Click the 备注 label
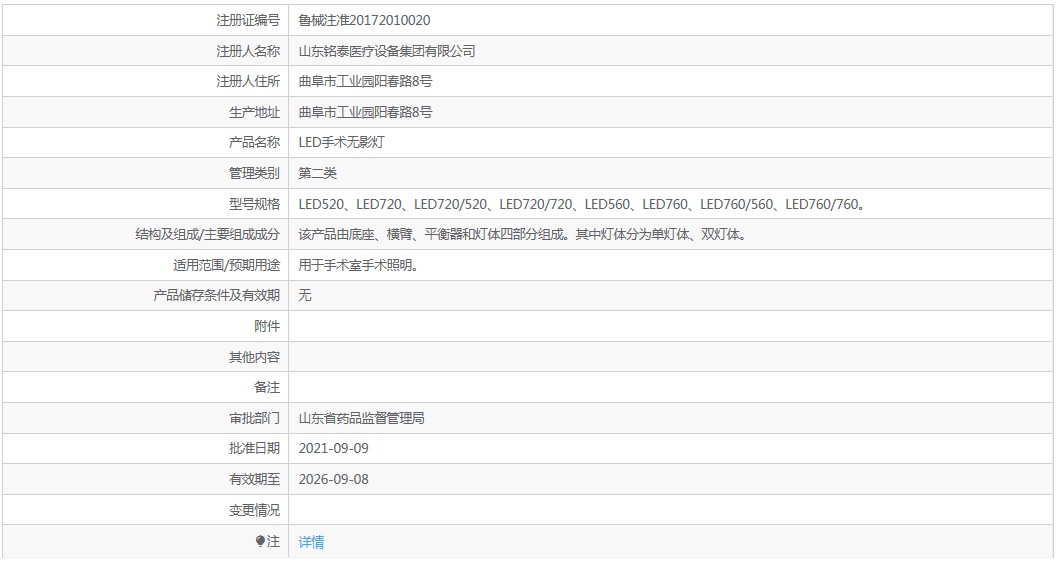1057x562 pixels. pos(267,387)
